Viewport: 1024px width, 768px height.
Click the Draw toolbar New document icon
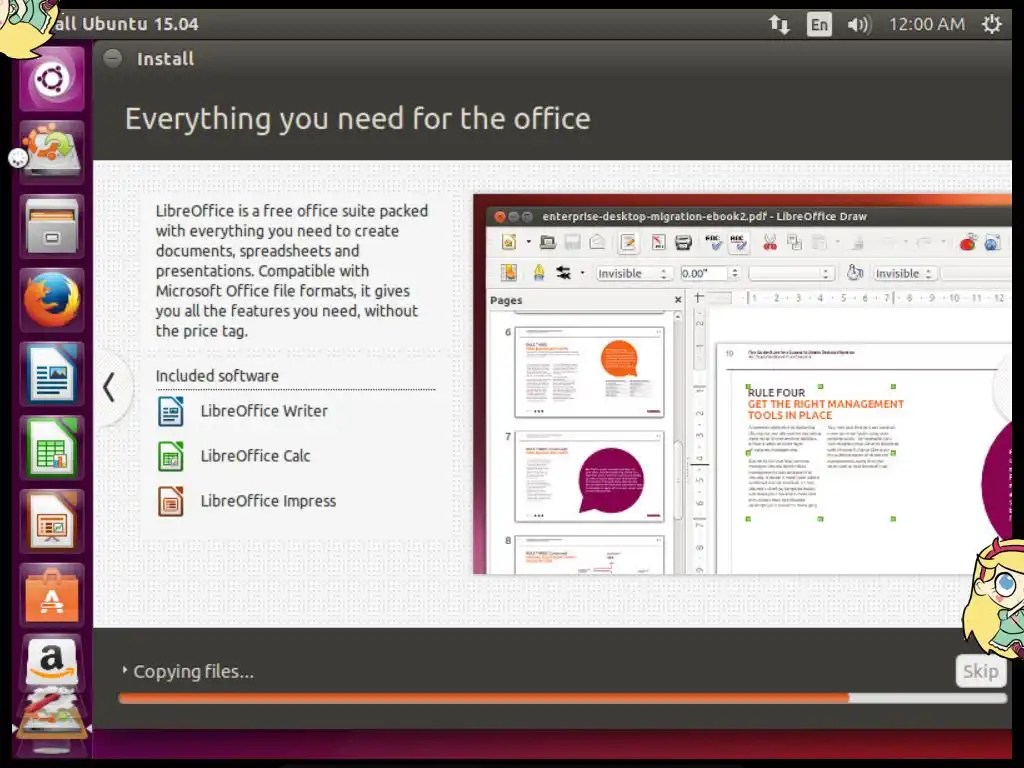pos(509,242)
